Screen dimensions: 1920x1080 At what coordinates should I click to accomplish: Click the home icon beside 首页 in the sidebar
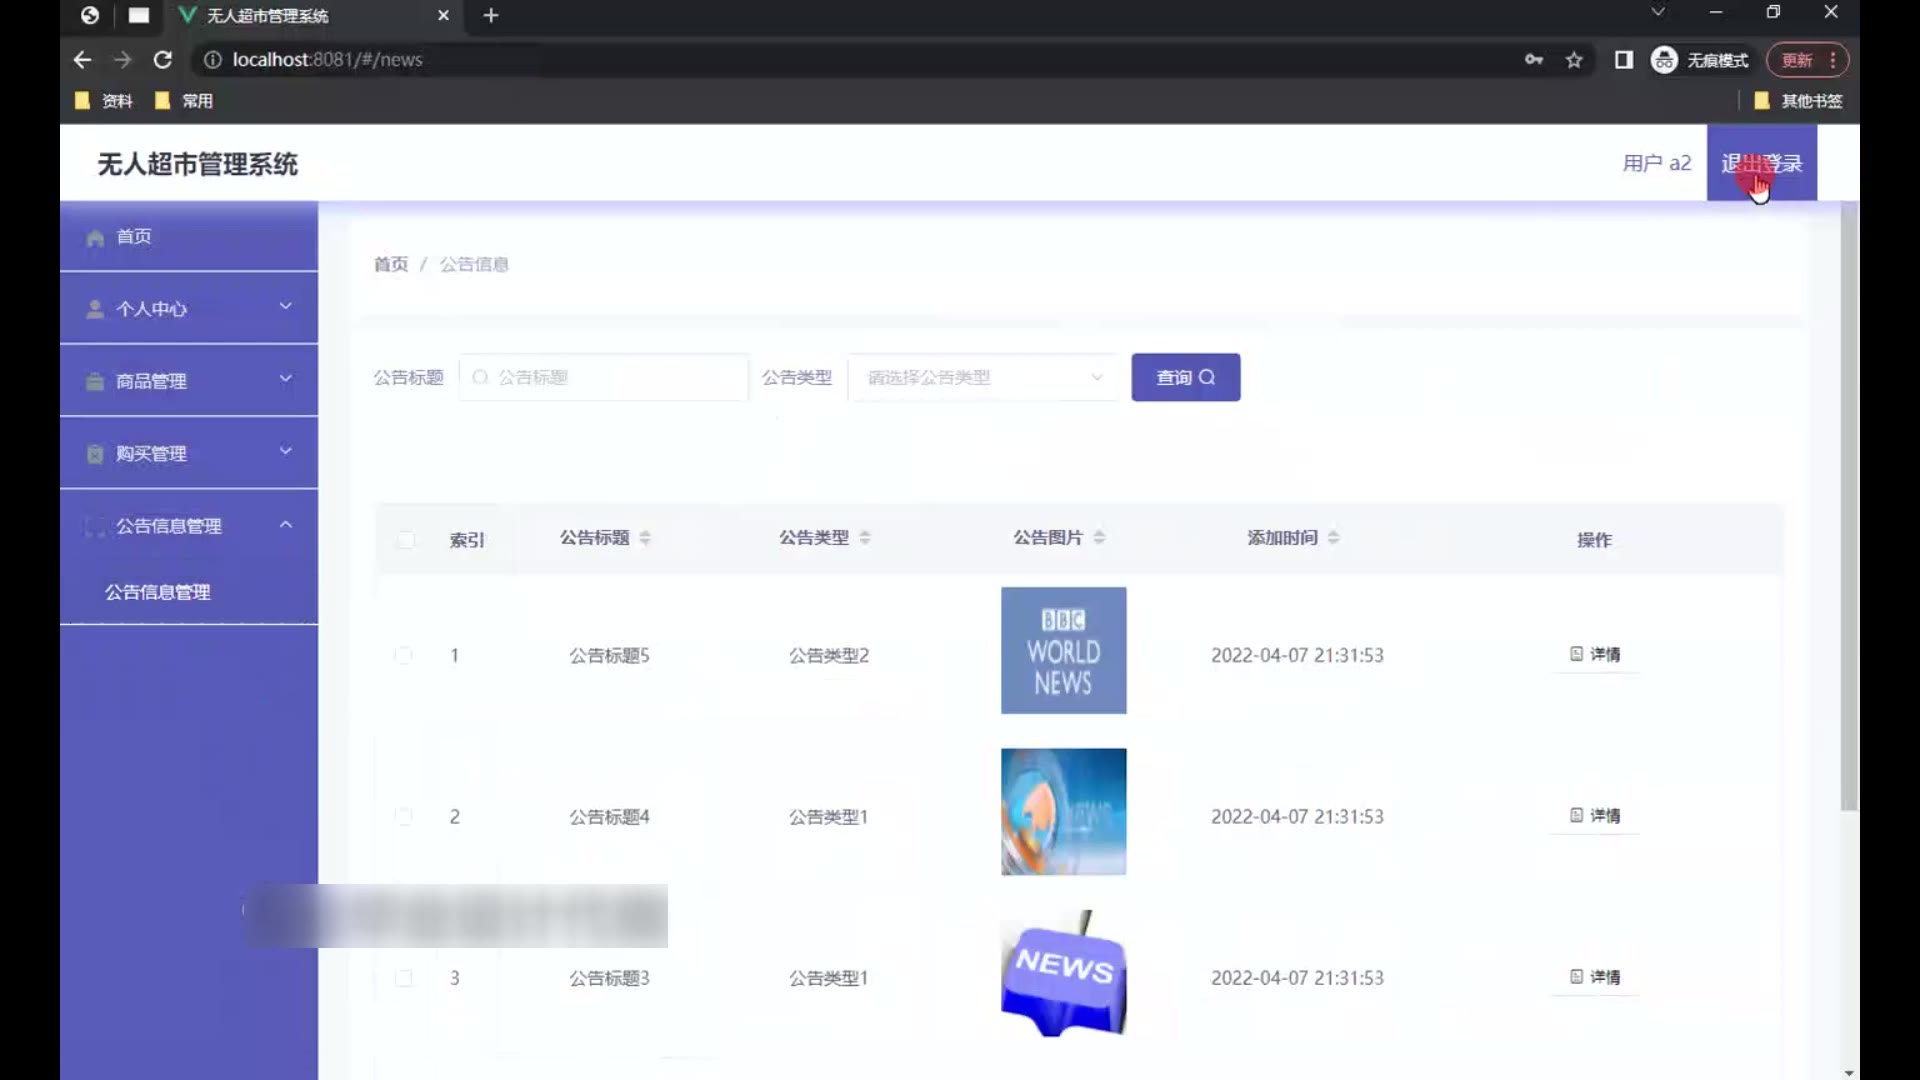pos(95,238)
